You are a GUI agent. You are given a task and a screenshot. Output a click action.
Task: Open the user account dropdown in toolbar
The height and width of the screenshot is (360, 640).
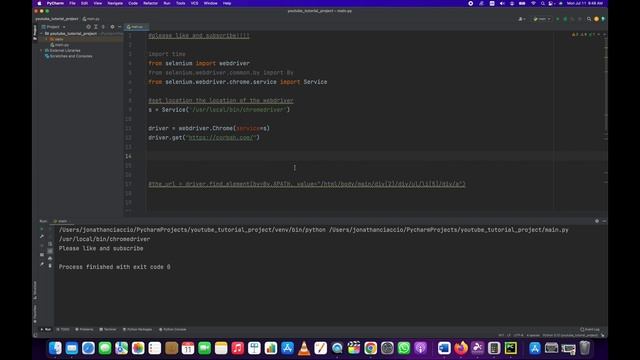click(x=522, y=19)
